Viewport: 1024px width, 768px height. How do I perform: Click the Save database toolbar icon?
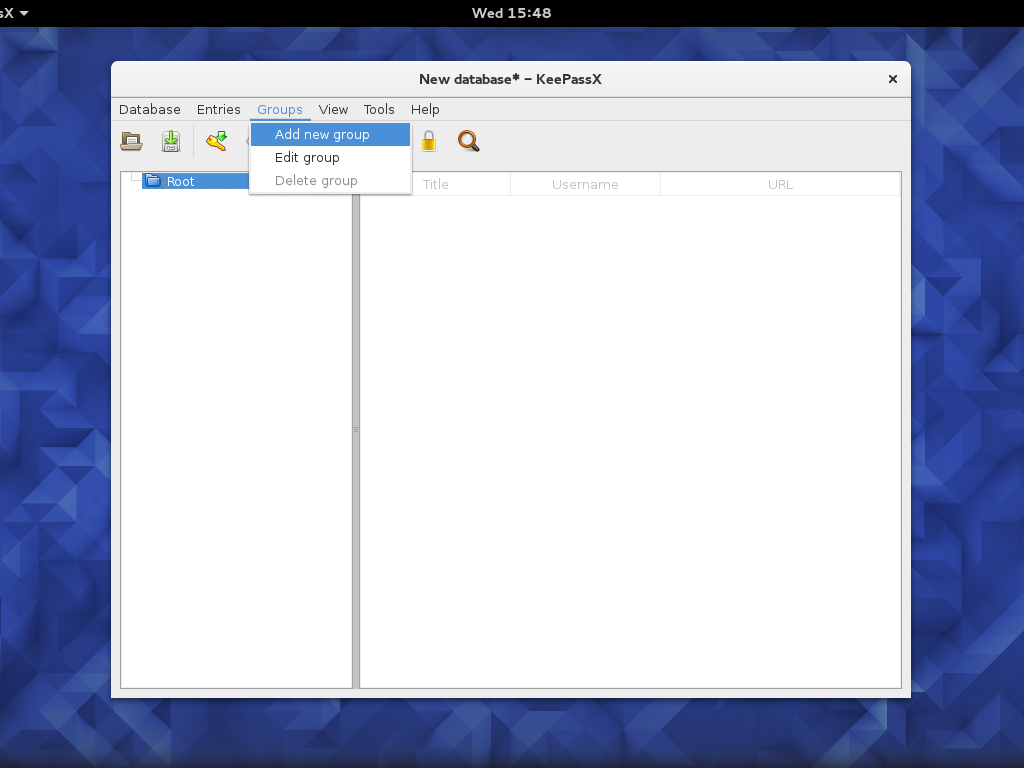pos(171,141)
